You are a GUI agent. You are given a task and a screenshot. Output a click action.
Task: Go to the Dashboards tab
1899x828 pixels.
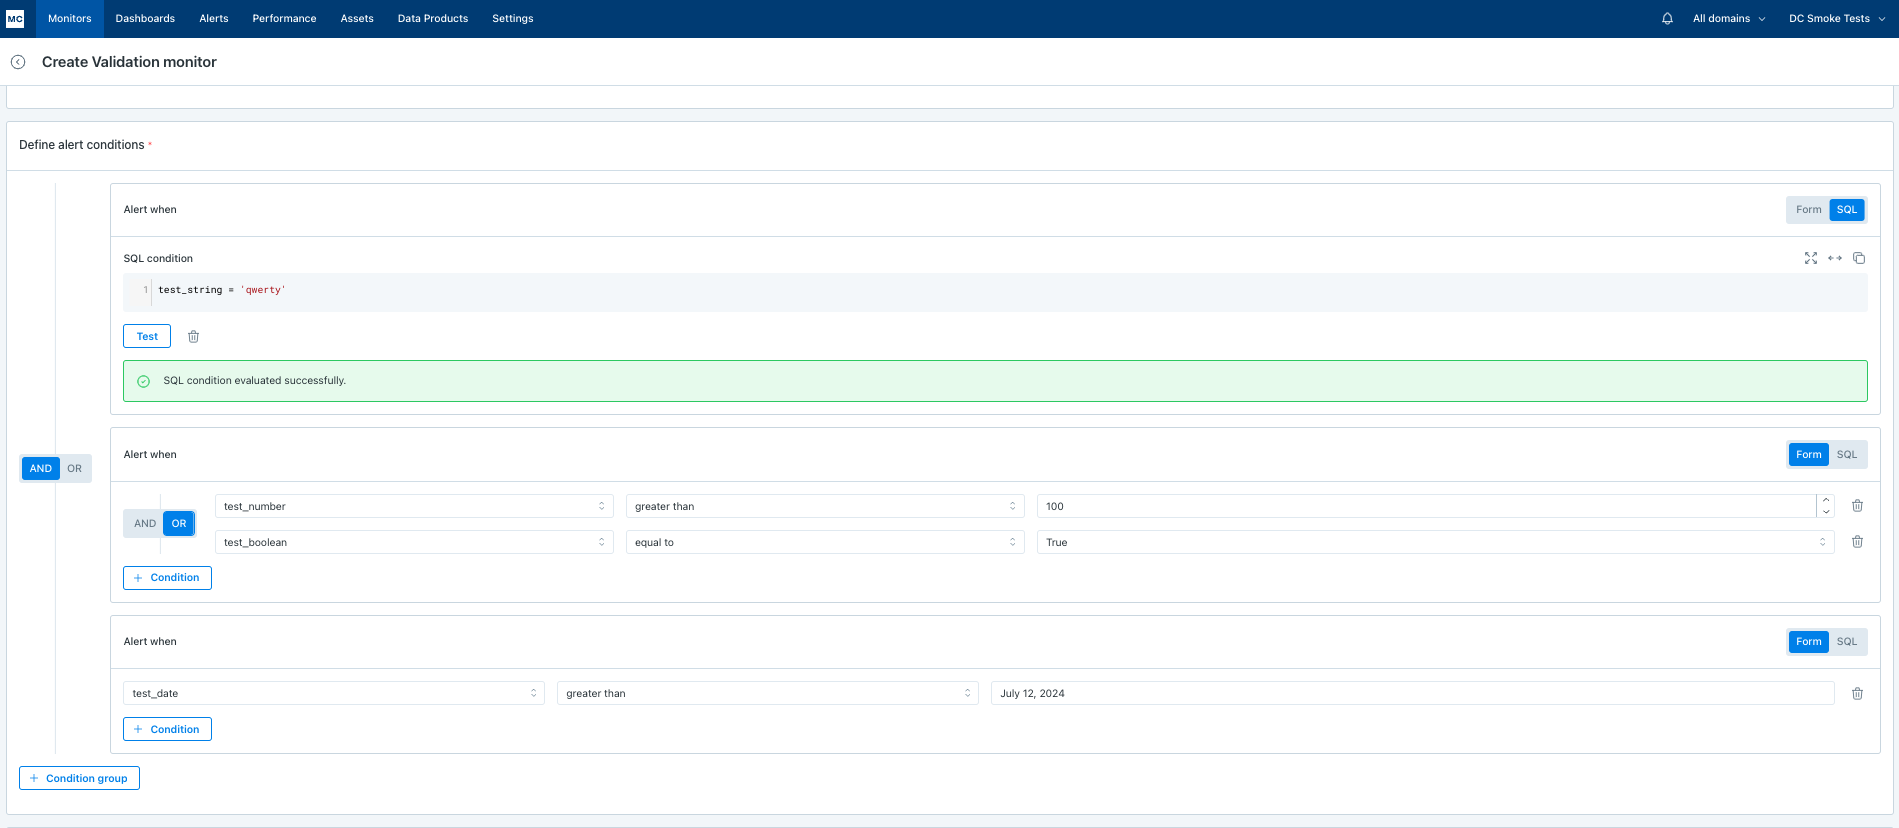145,19
